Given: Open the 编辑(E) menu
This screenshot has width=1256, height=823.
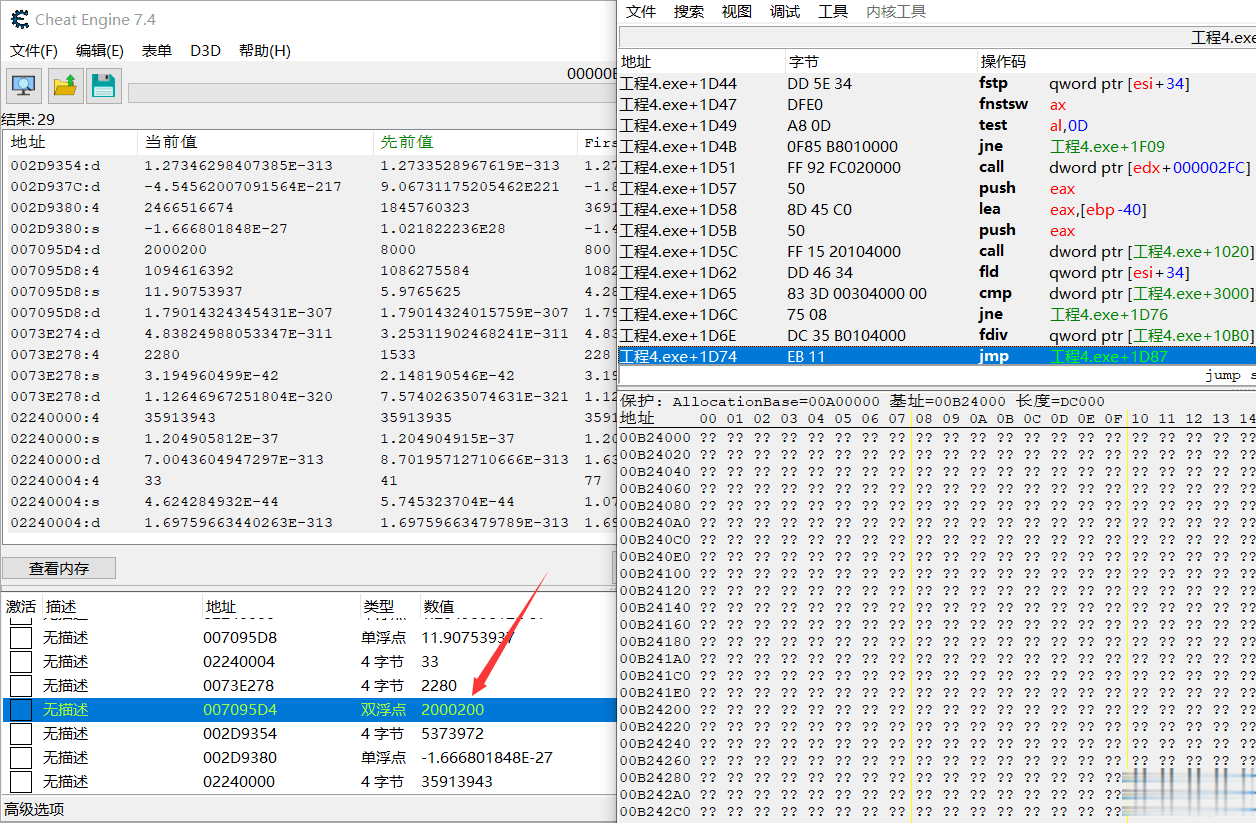Looking at the screenshot, I should [100, 51].
